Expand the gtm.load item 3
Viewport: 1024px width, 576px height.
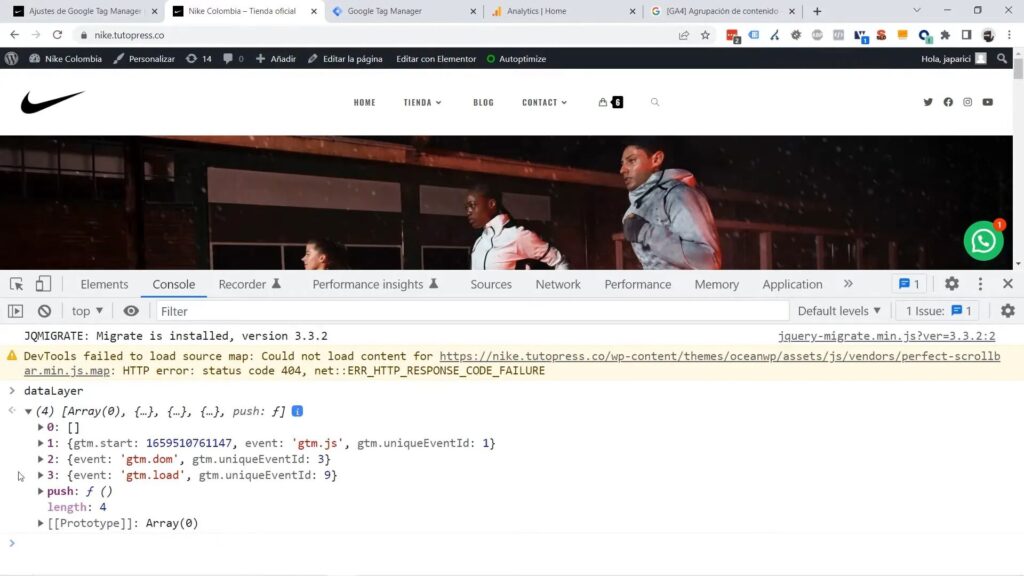[40, 475]
